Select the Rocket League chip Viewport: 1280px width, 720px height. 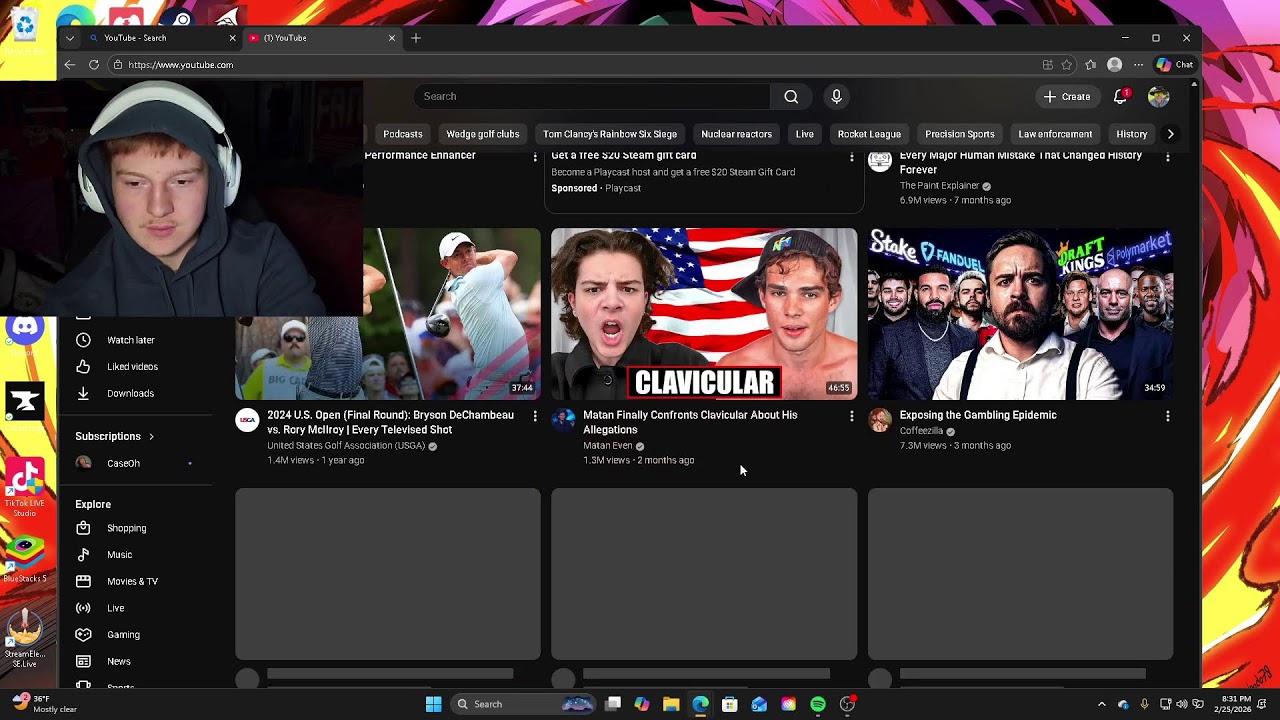(869, 134)
